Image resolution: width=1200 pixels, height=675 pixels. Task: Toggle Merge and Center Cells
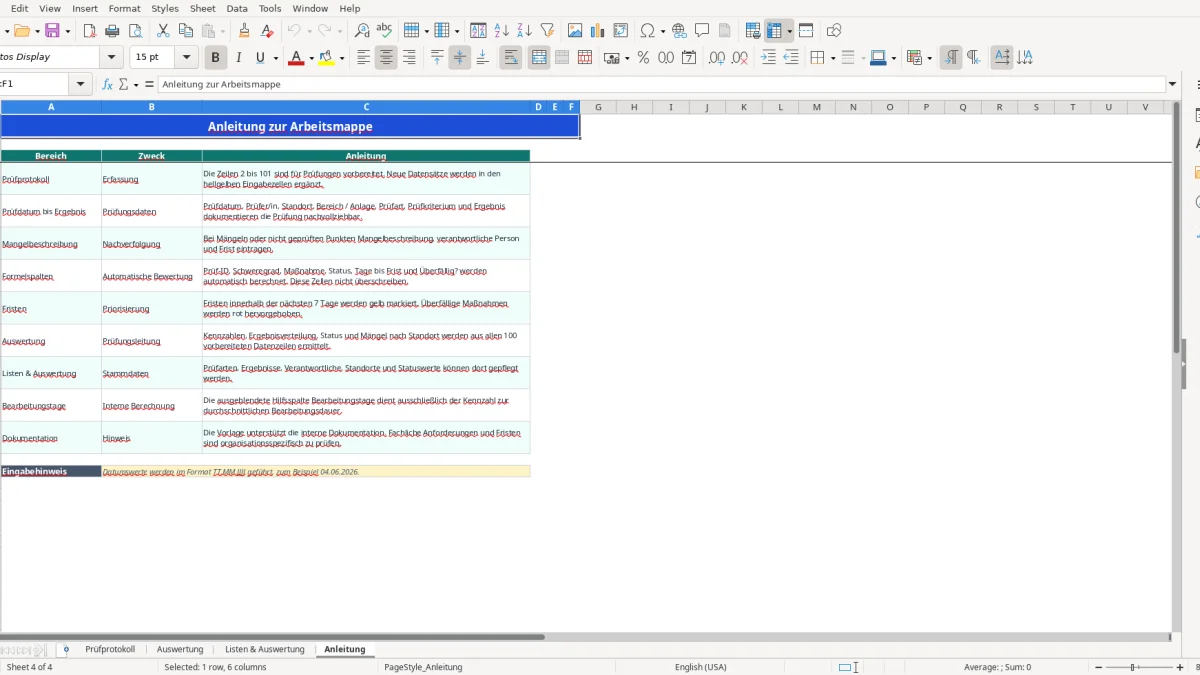click(x=539, y=58)
